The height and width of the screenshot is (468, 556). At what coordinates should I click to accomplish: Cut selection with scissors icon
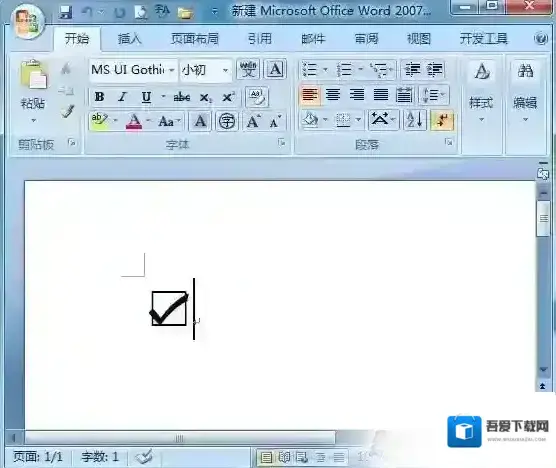(66, 68)
